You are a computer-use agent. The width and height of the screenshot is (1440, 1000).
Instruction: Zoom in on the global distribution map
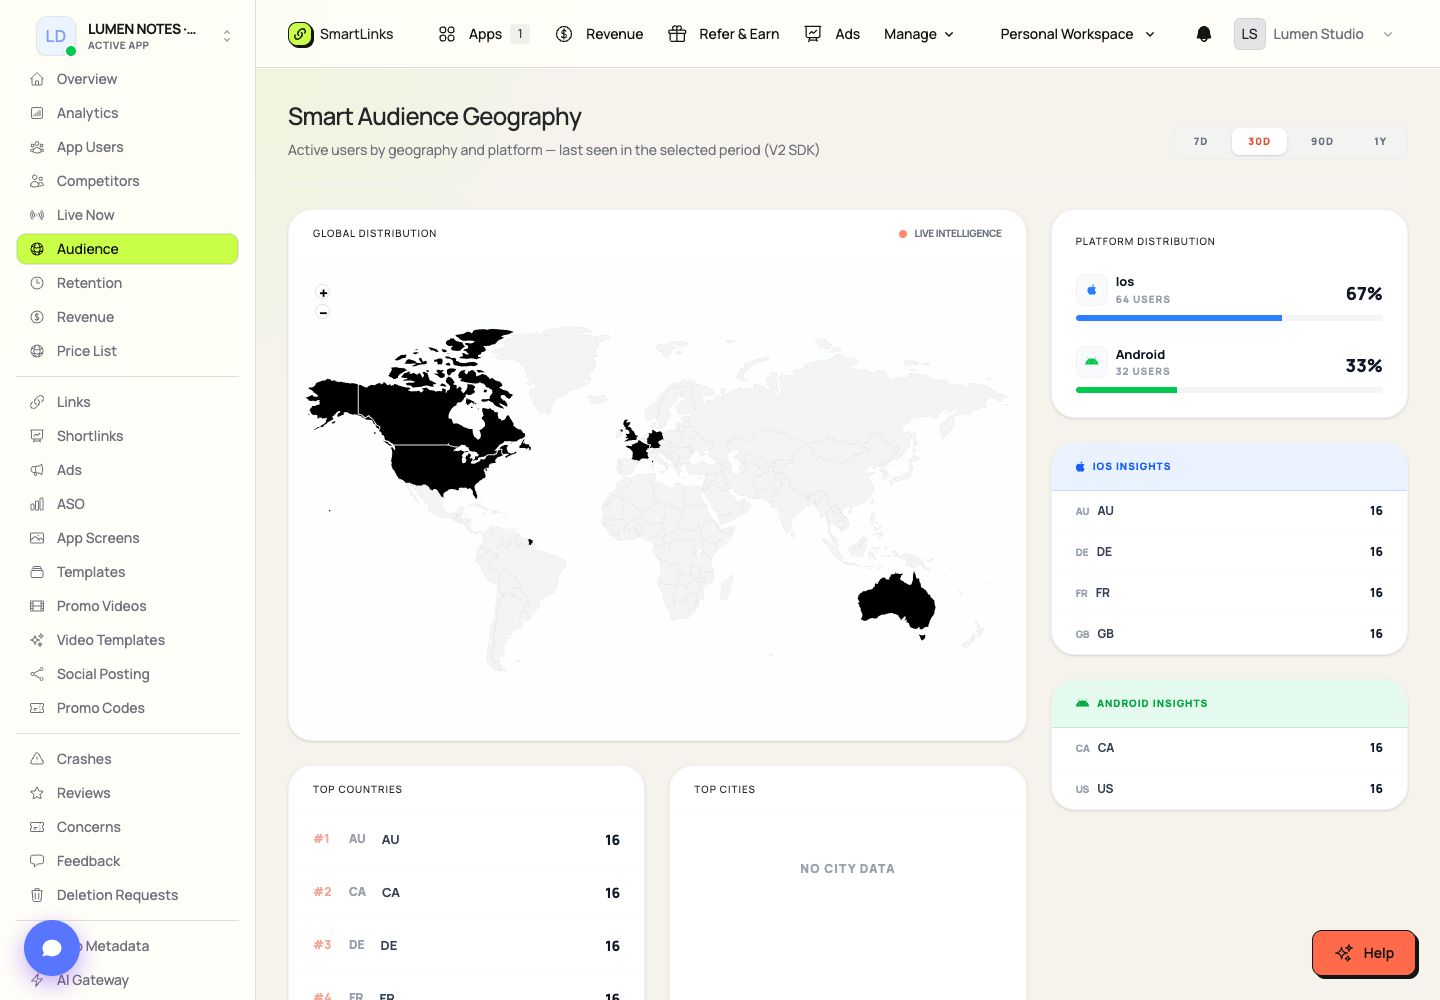[323, 293]
